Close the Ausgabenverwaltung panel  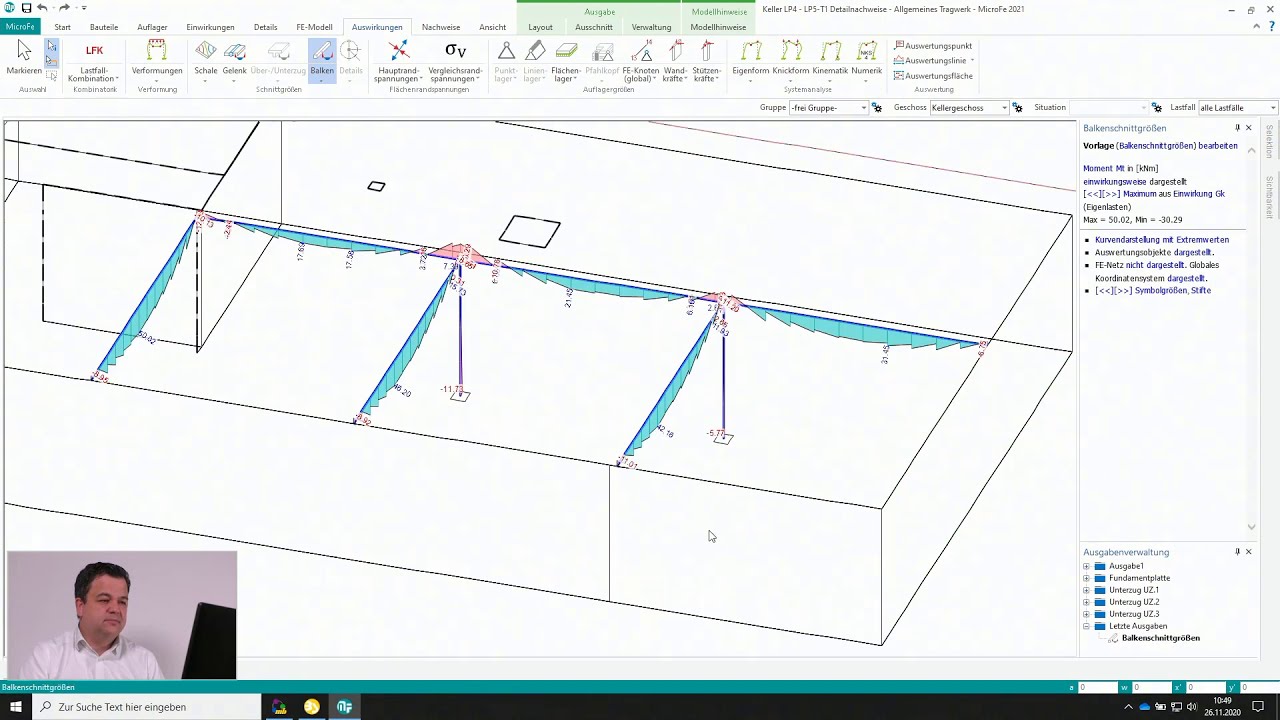point(1248,552)
